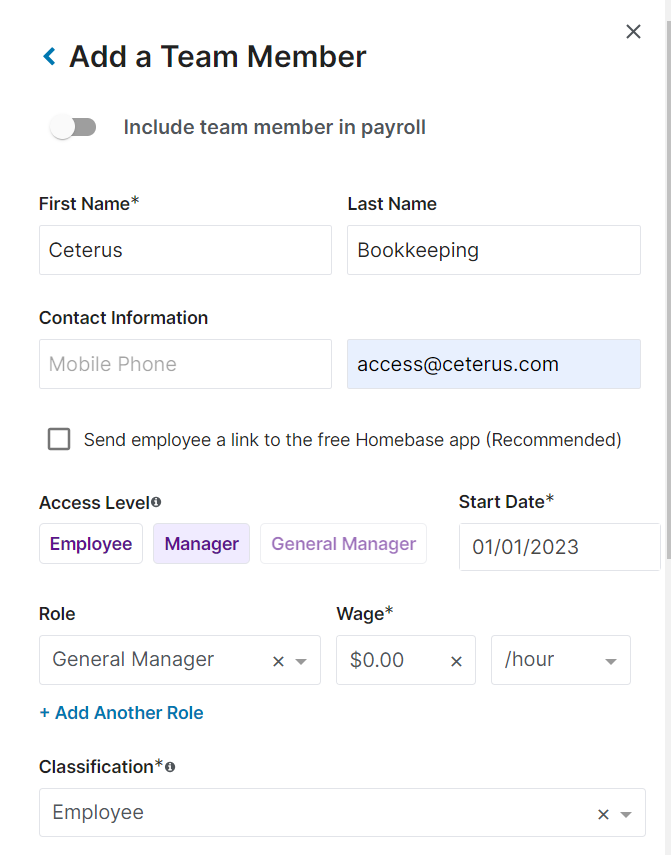Screen dimensions: 671x855
Task: Click the Classification info icon
Action: point(170,767)
